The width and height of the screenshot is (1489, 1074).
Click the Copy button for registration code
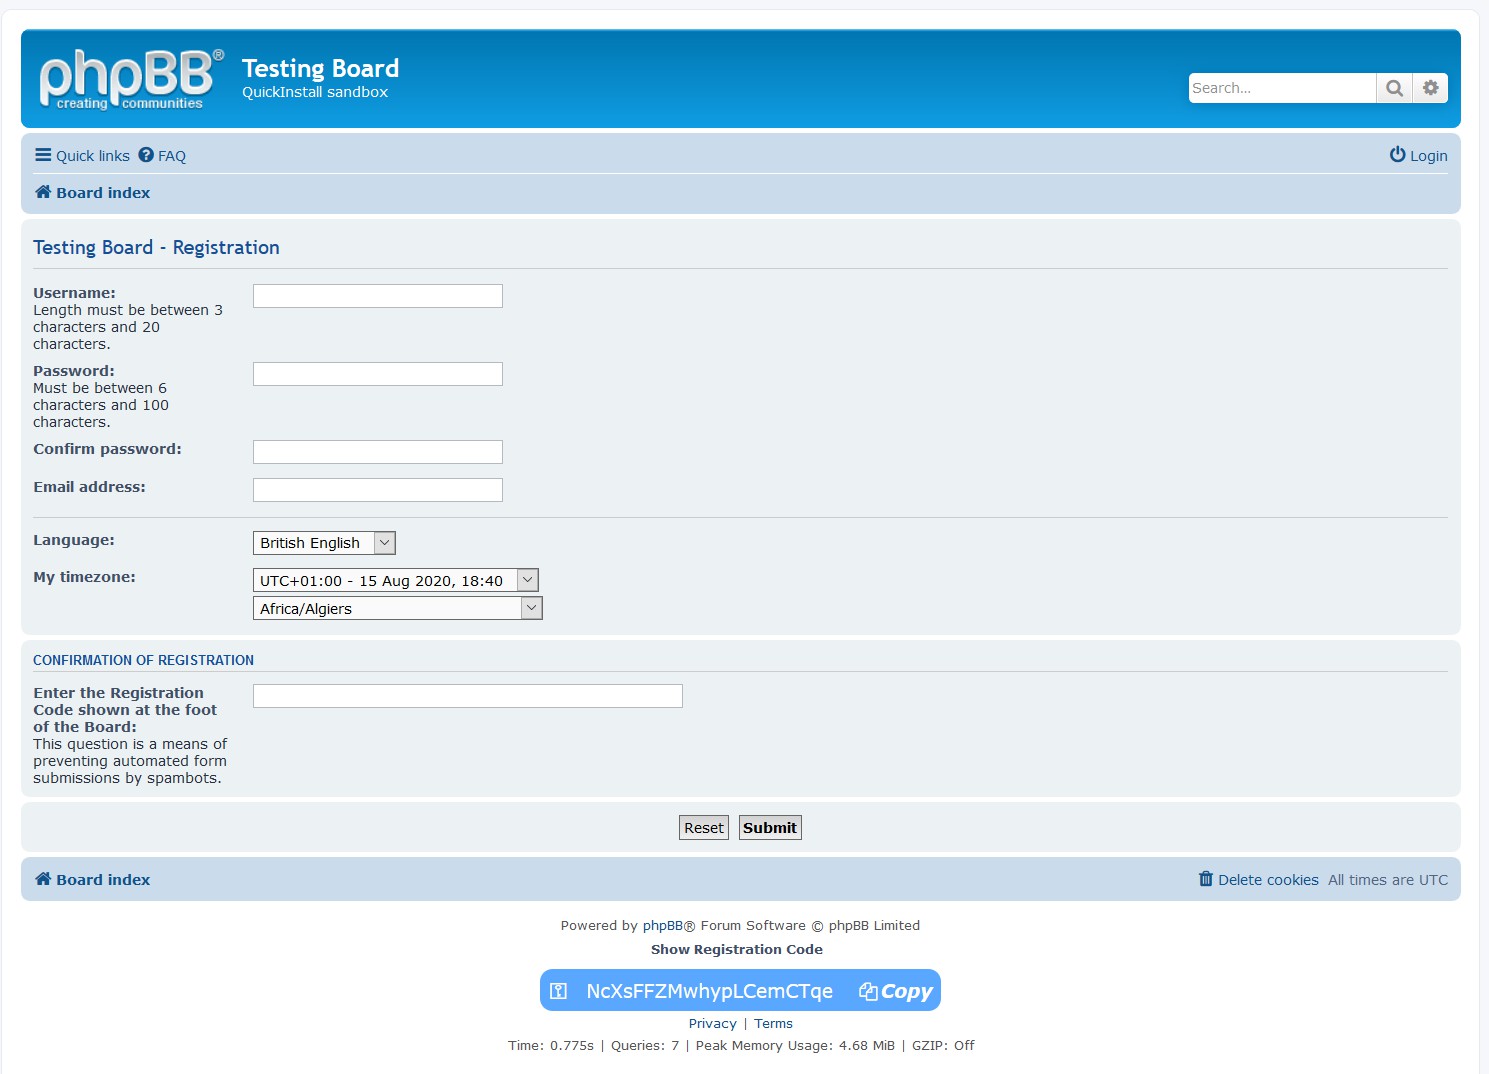[x=896, y=991]
